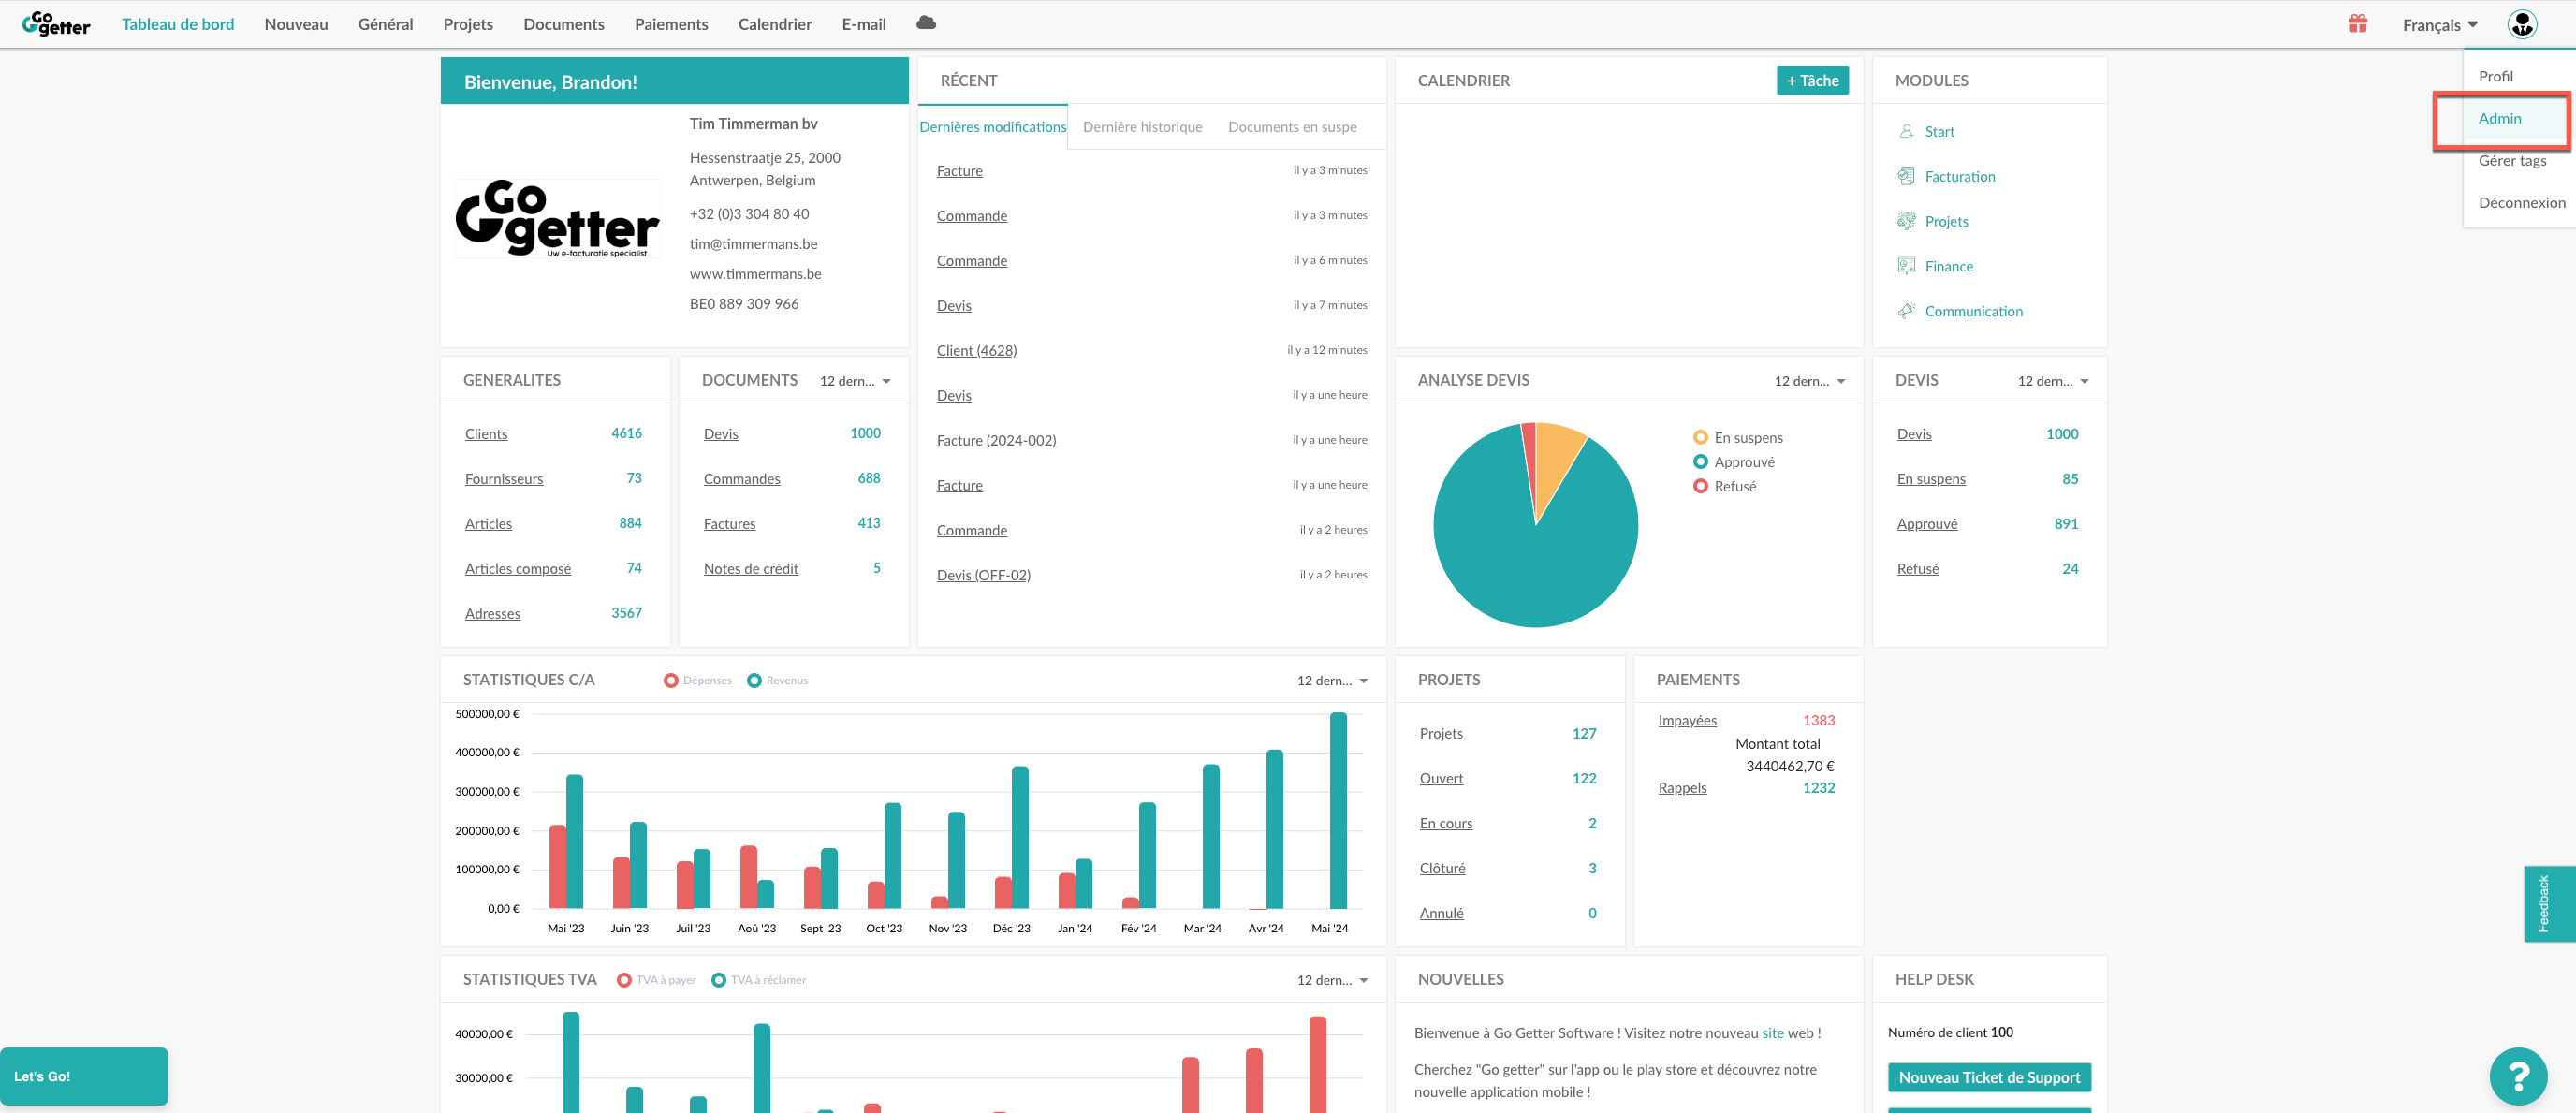This screenshot has width=2576, height=1113.
Task: Switch to Documents en suspens tab
Action: click(x=1292, y=127)
